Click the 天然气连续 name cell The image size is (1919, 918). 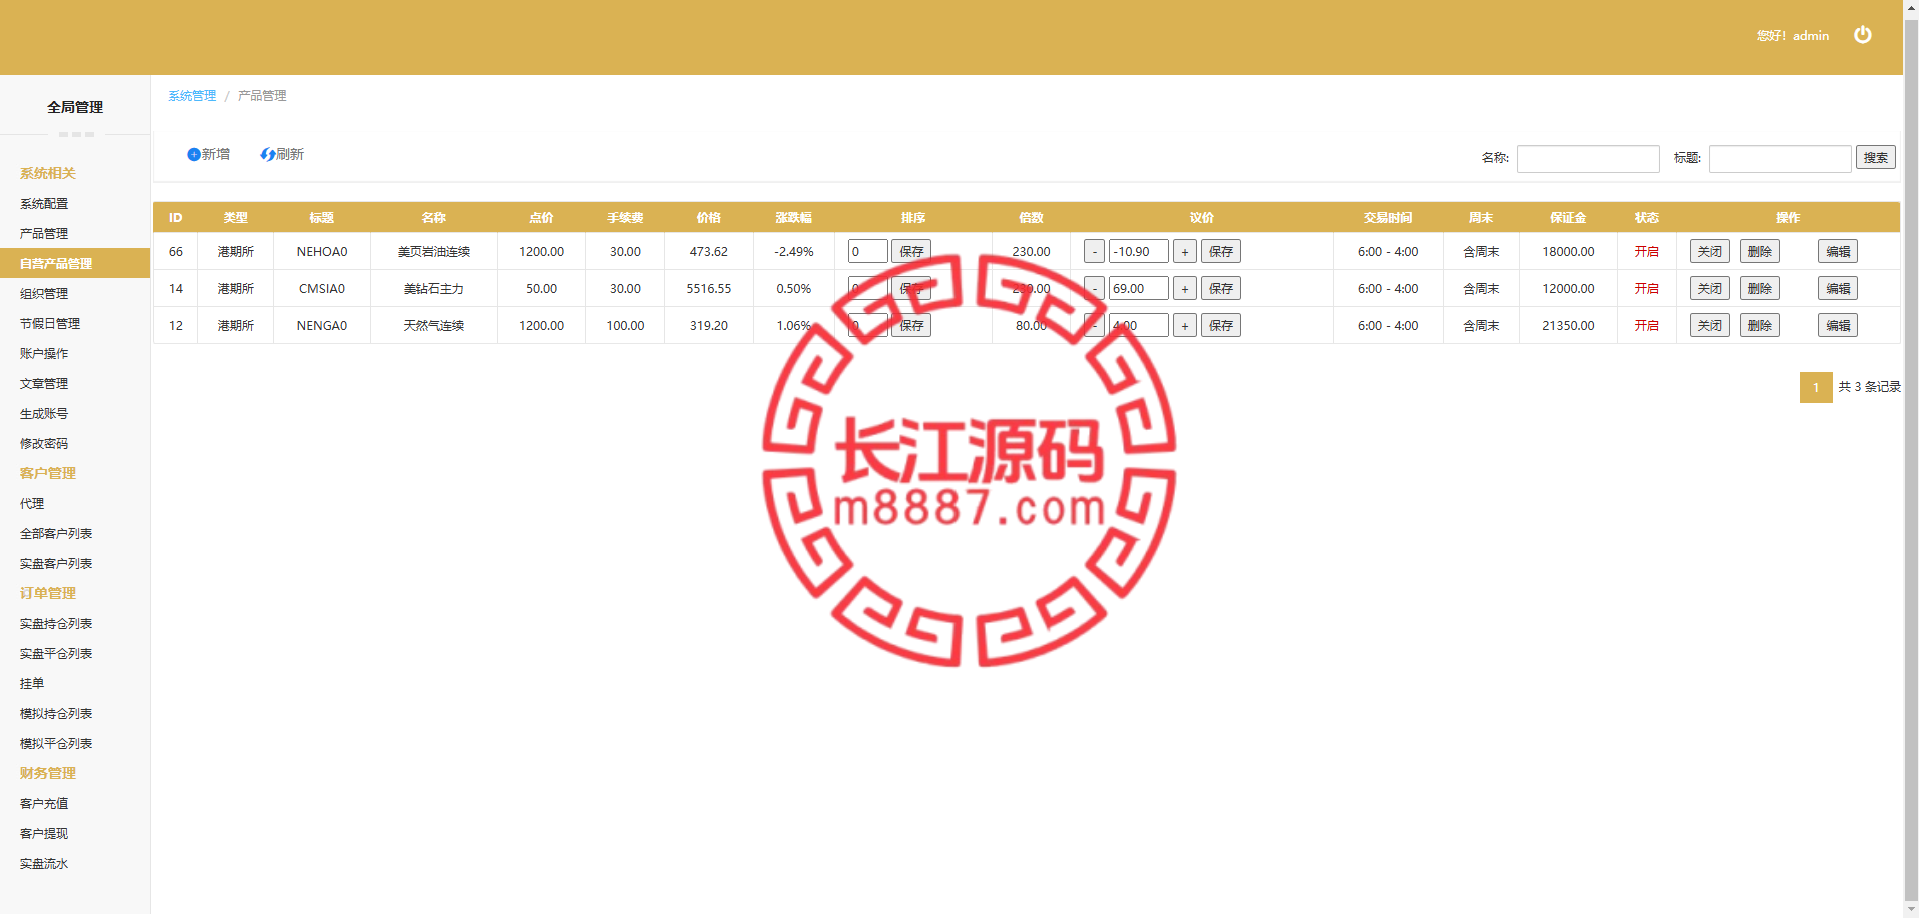[434, 326]
